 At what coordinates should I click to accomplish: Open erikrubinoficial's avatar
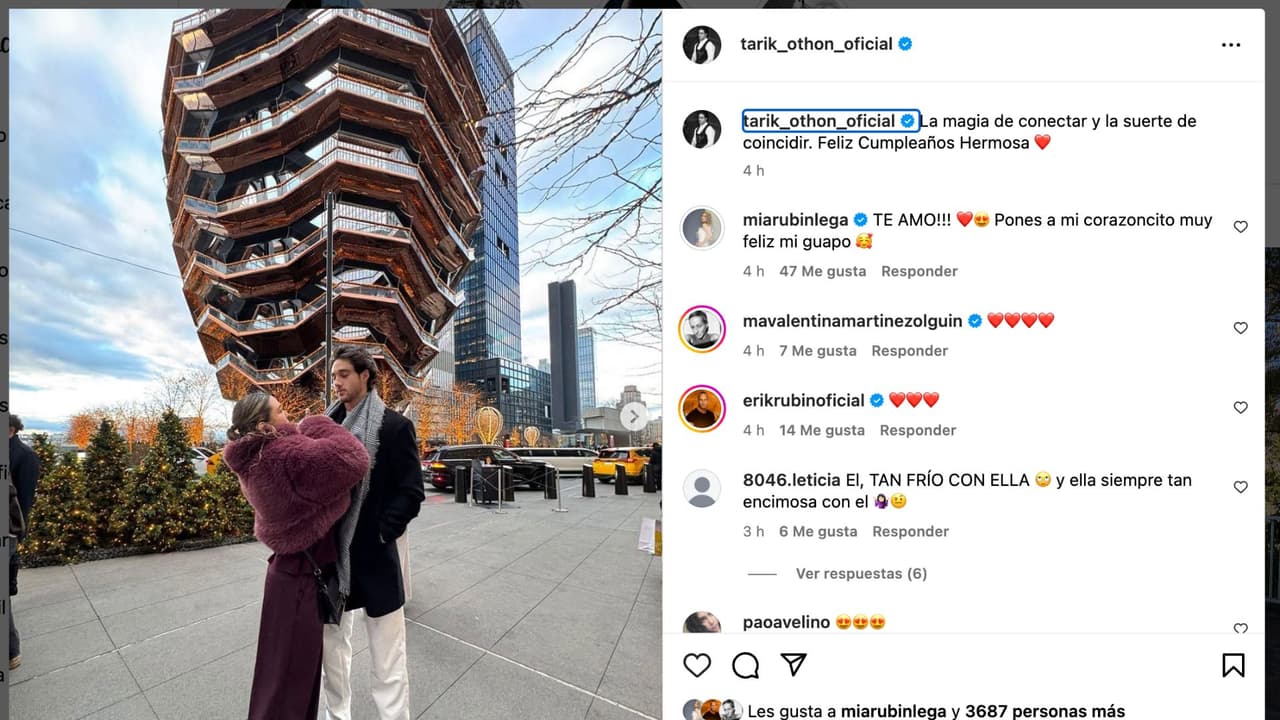(x=702, y=408)
